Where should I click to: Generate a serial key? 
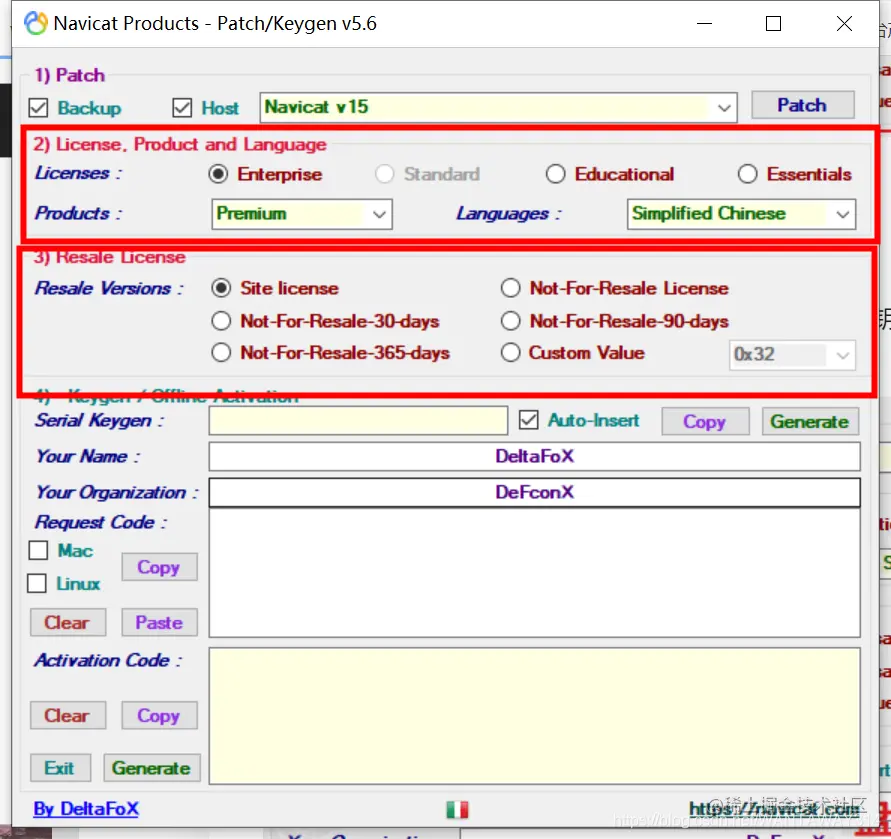tap(810, 422)
